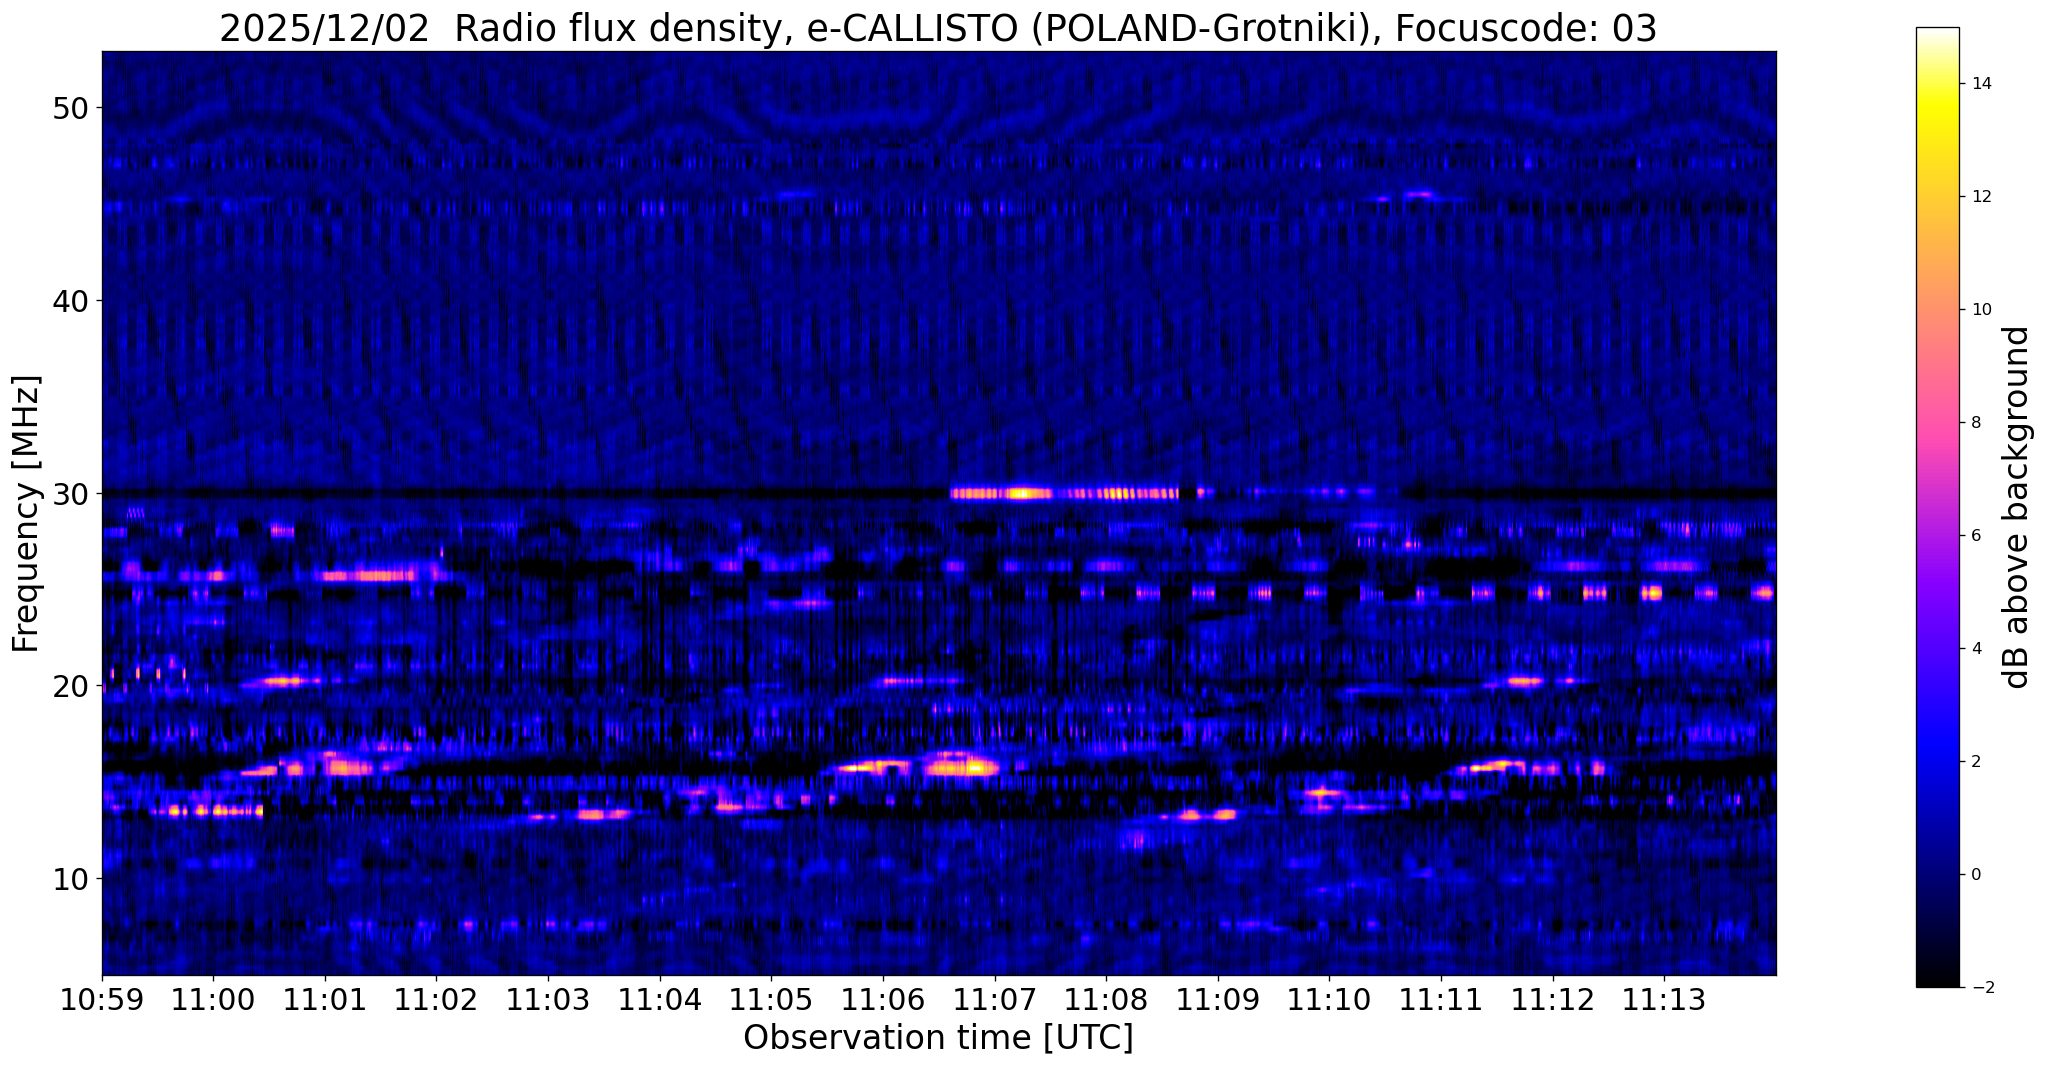Click the colorbar tick label 6
2047x1067 pixels.
[x=1975, y=536]
